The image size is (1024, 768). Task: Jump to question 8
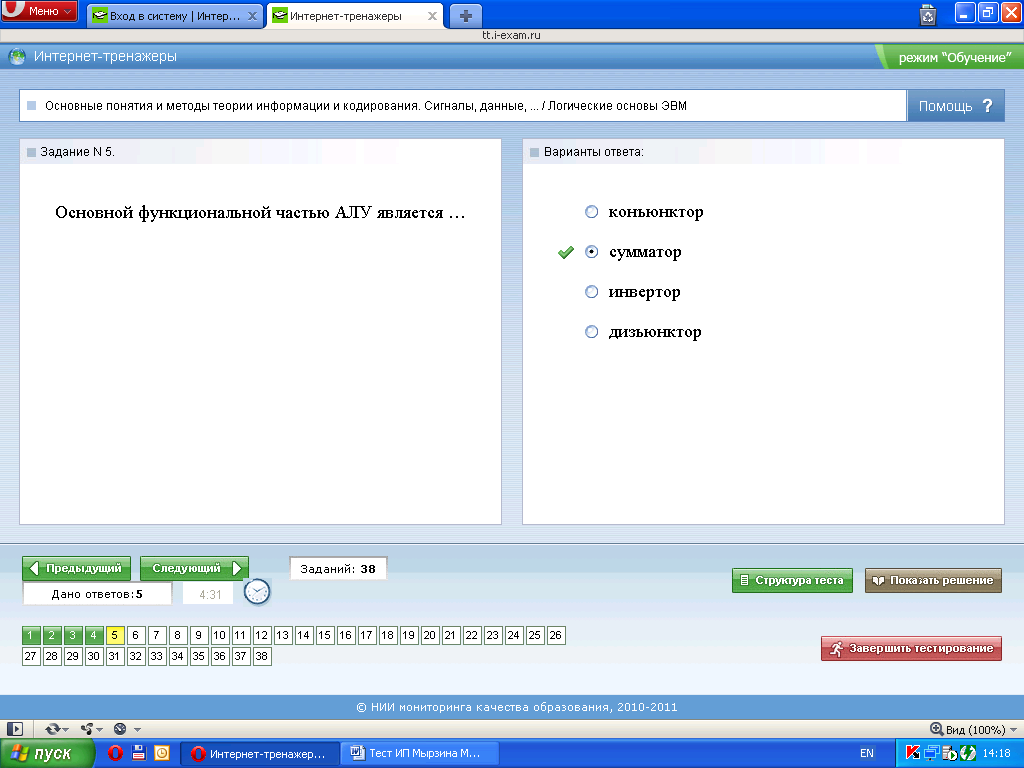177,635
